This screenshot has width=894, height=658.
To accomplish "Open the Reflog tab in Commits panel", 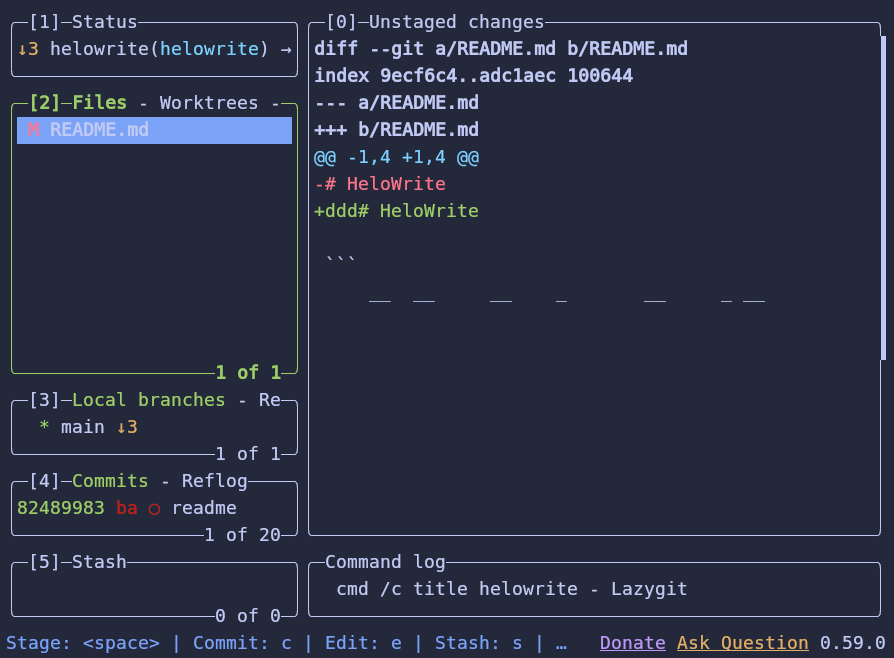I will pos(214,481).
